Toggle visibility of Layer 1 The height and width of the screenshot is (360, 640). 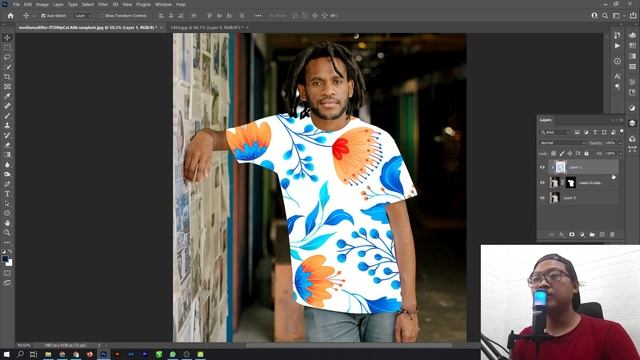[x=542, y=167]
